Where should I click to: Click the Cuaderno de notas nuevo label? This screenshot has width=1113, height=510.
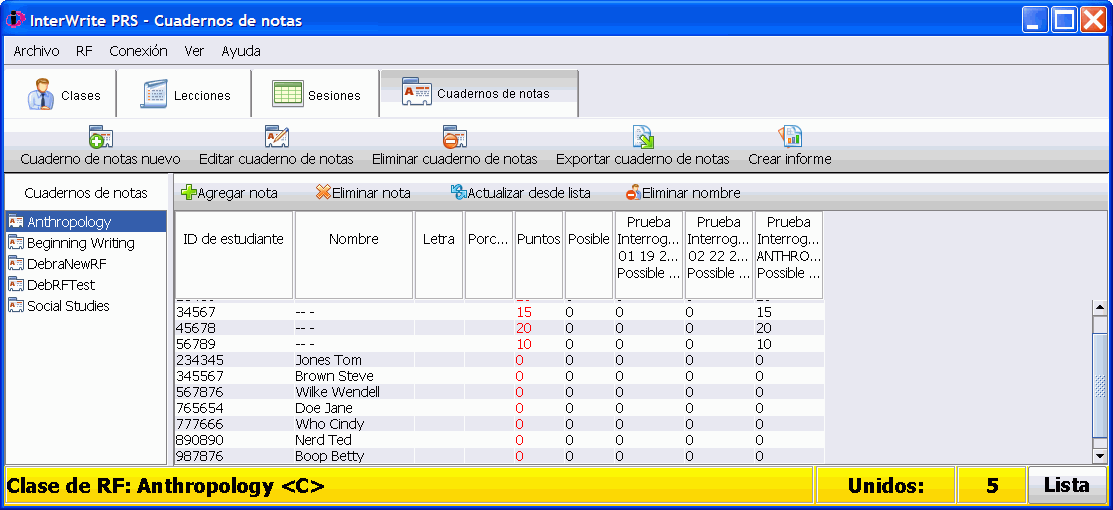(x=100, y=159)
